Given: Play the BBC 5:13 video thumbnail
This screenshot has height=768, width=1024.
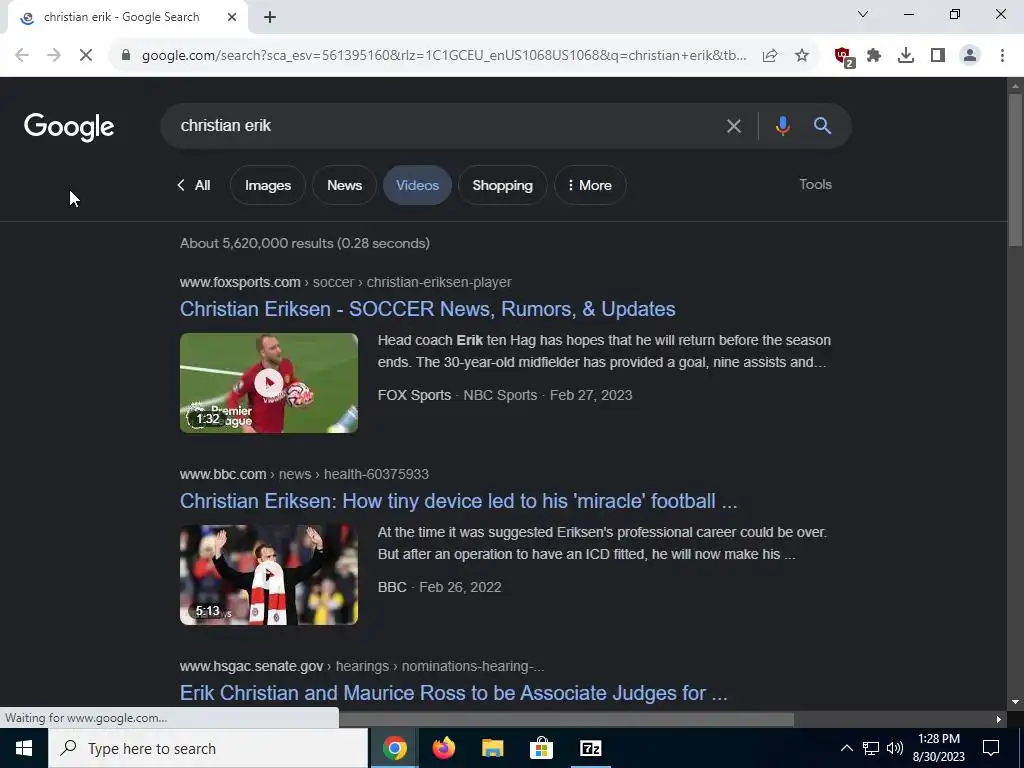Looking at the screenshot, I should [x=269, y=575].
